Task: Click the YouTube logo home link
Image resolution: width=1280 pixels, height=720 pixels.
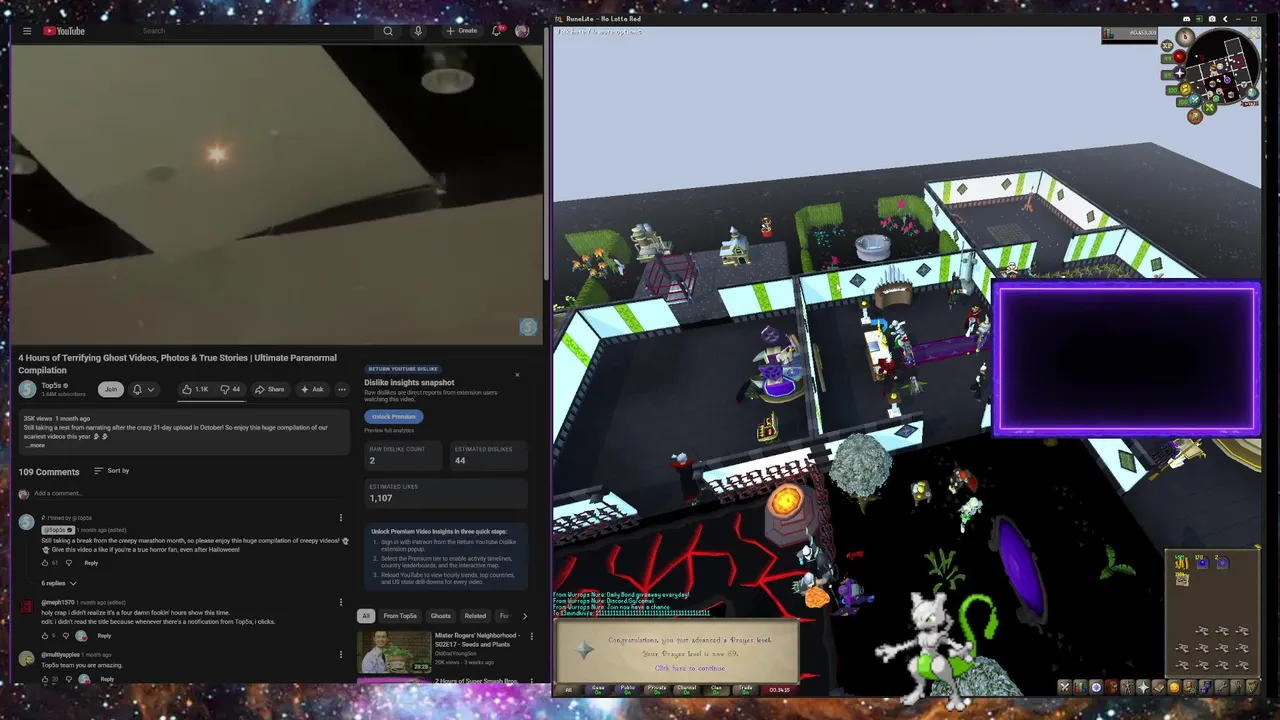Action: pos(64,31)
